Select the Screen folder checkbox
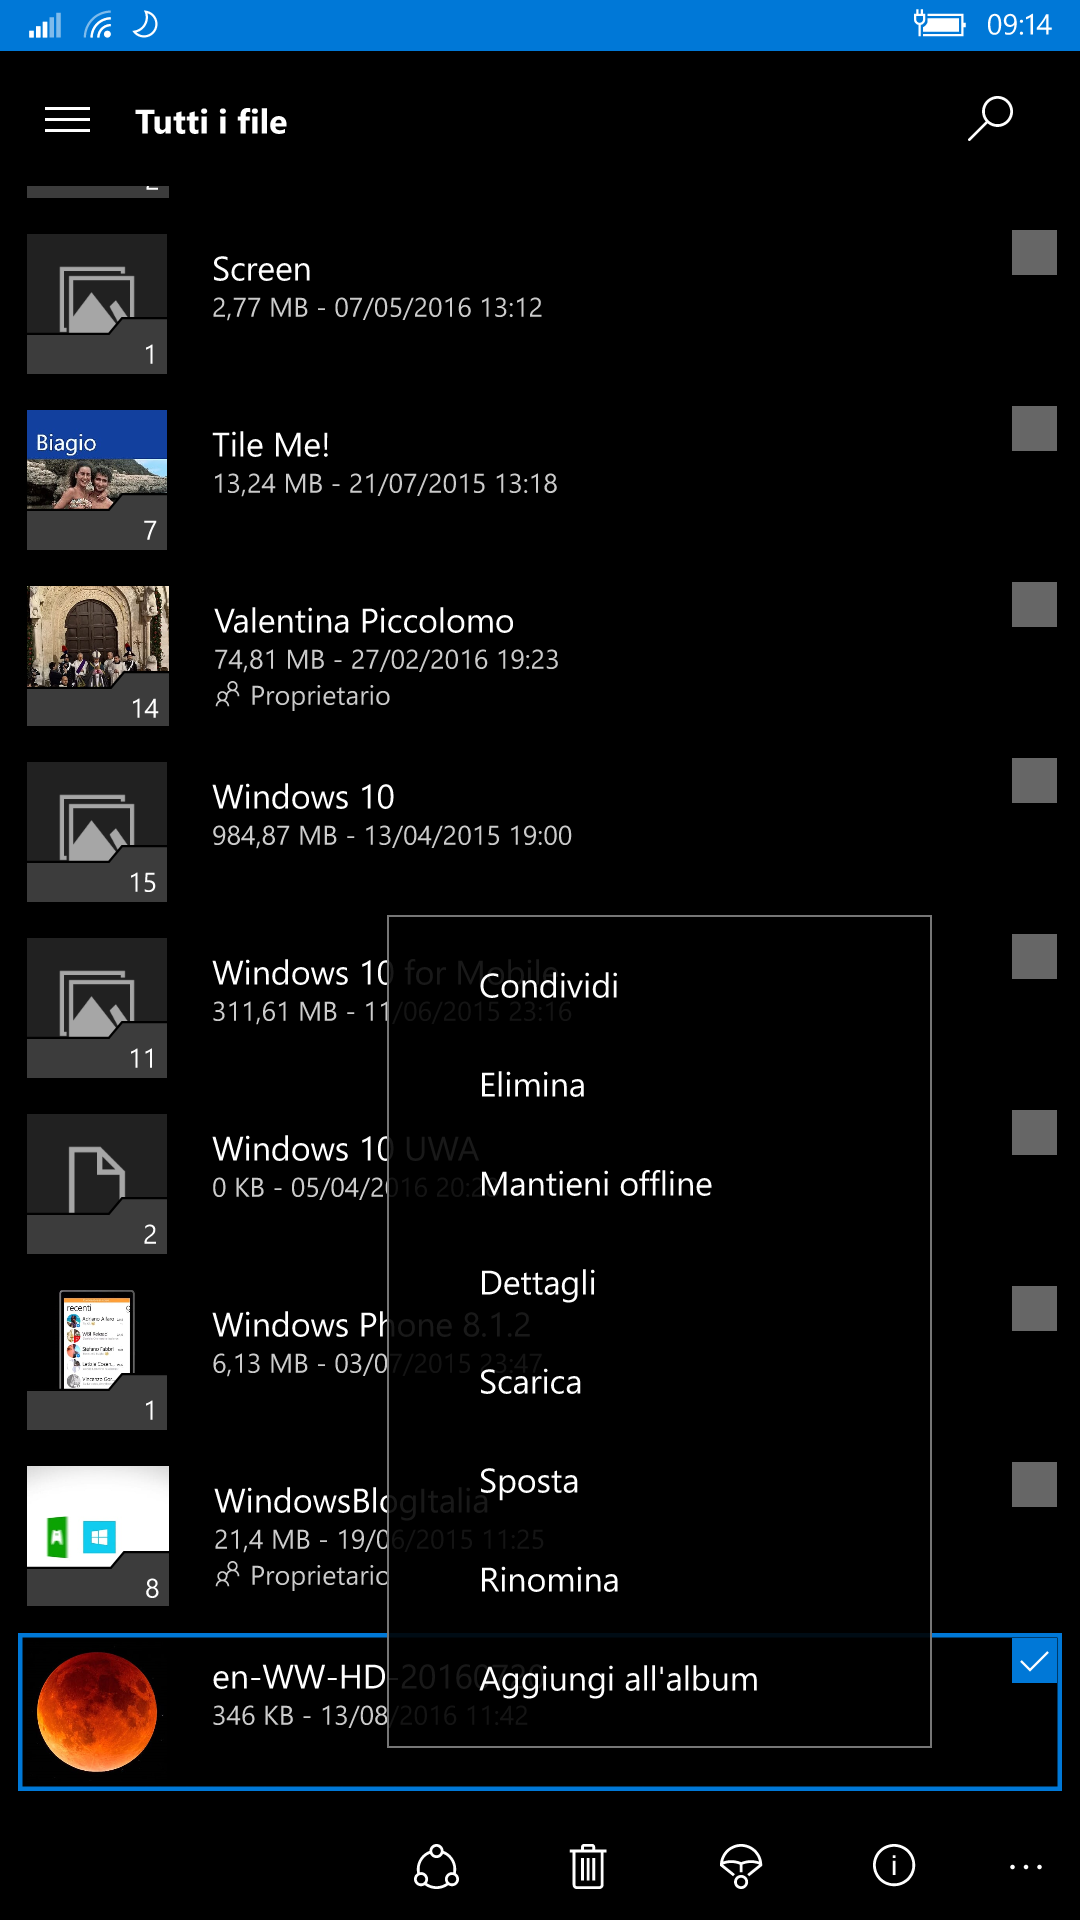This screenshot has height=1920, width=1080. click(x=1034, y=252)
